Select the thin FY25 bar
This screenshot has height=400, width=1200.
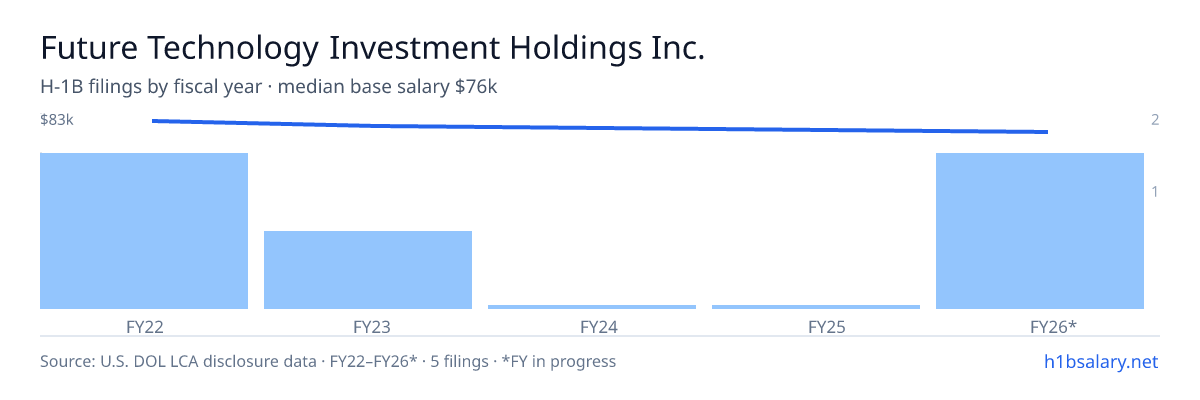[x=816, y=307]
